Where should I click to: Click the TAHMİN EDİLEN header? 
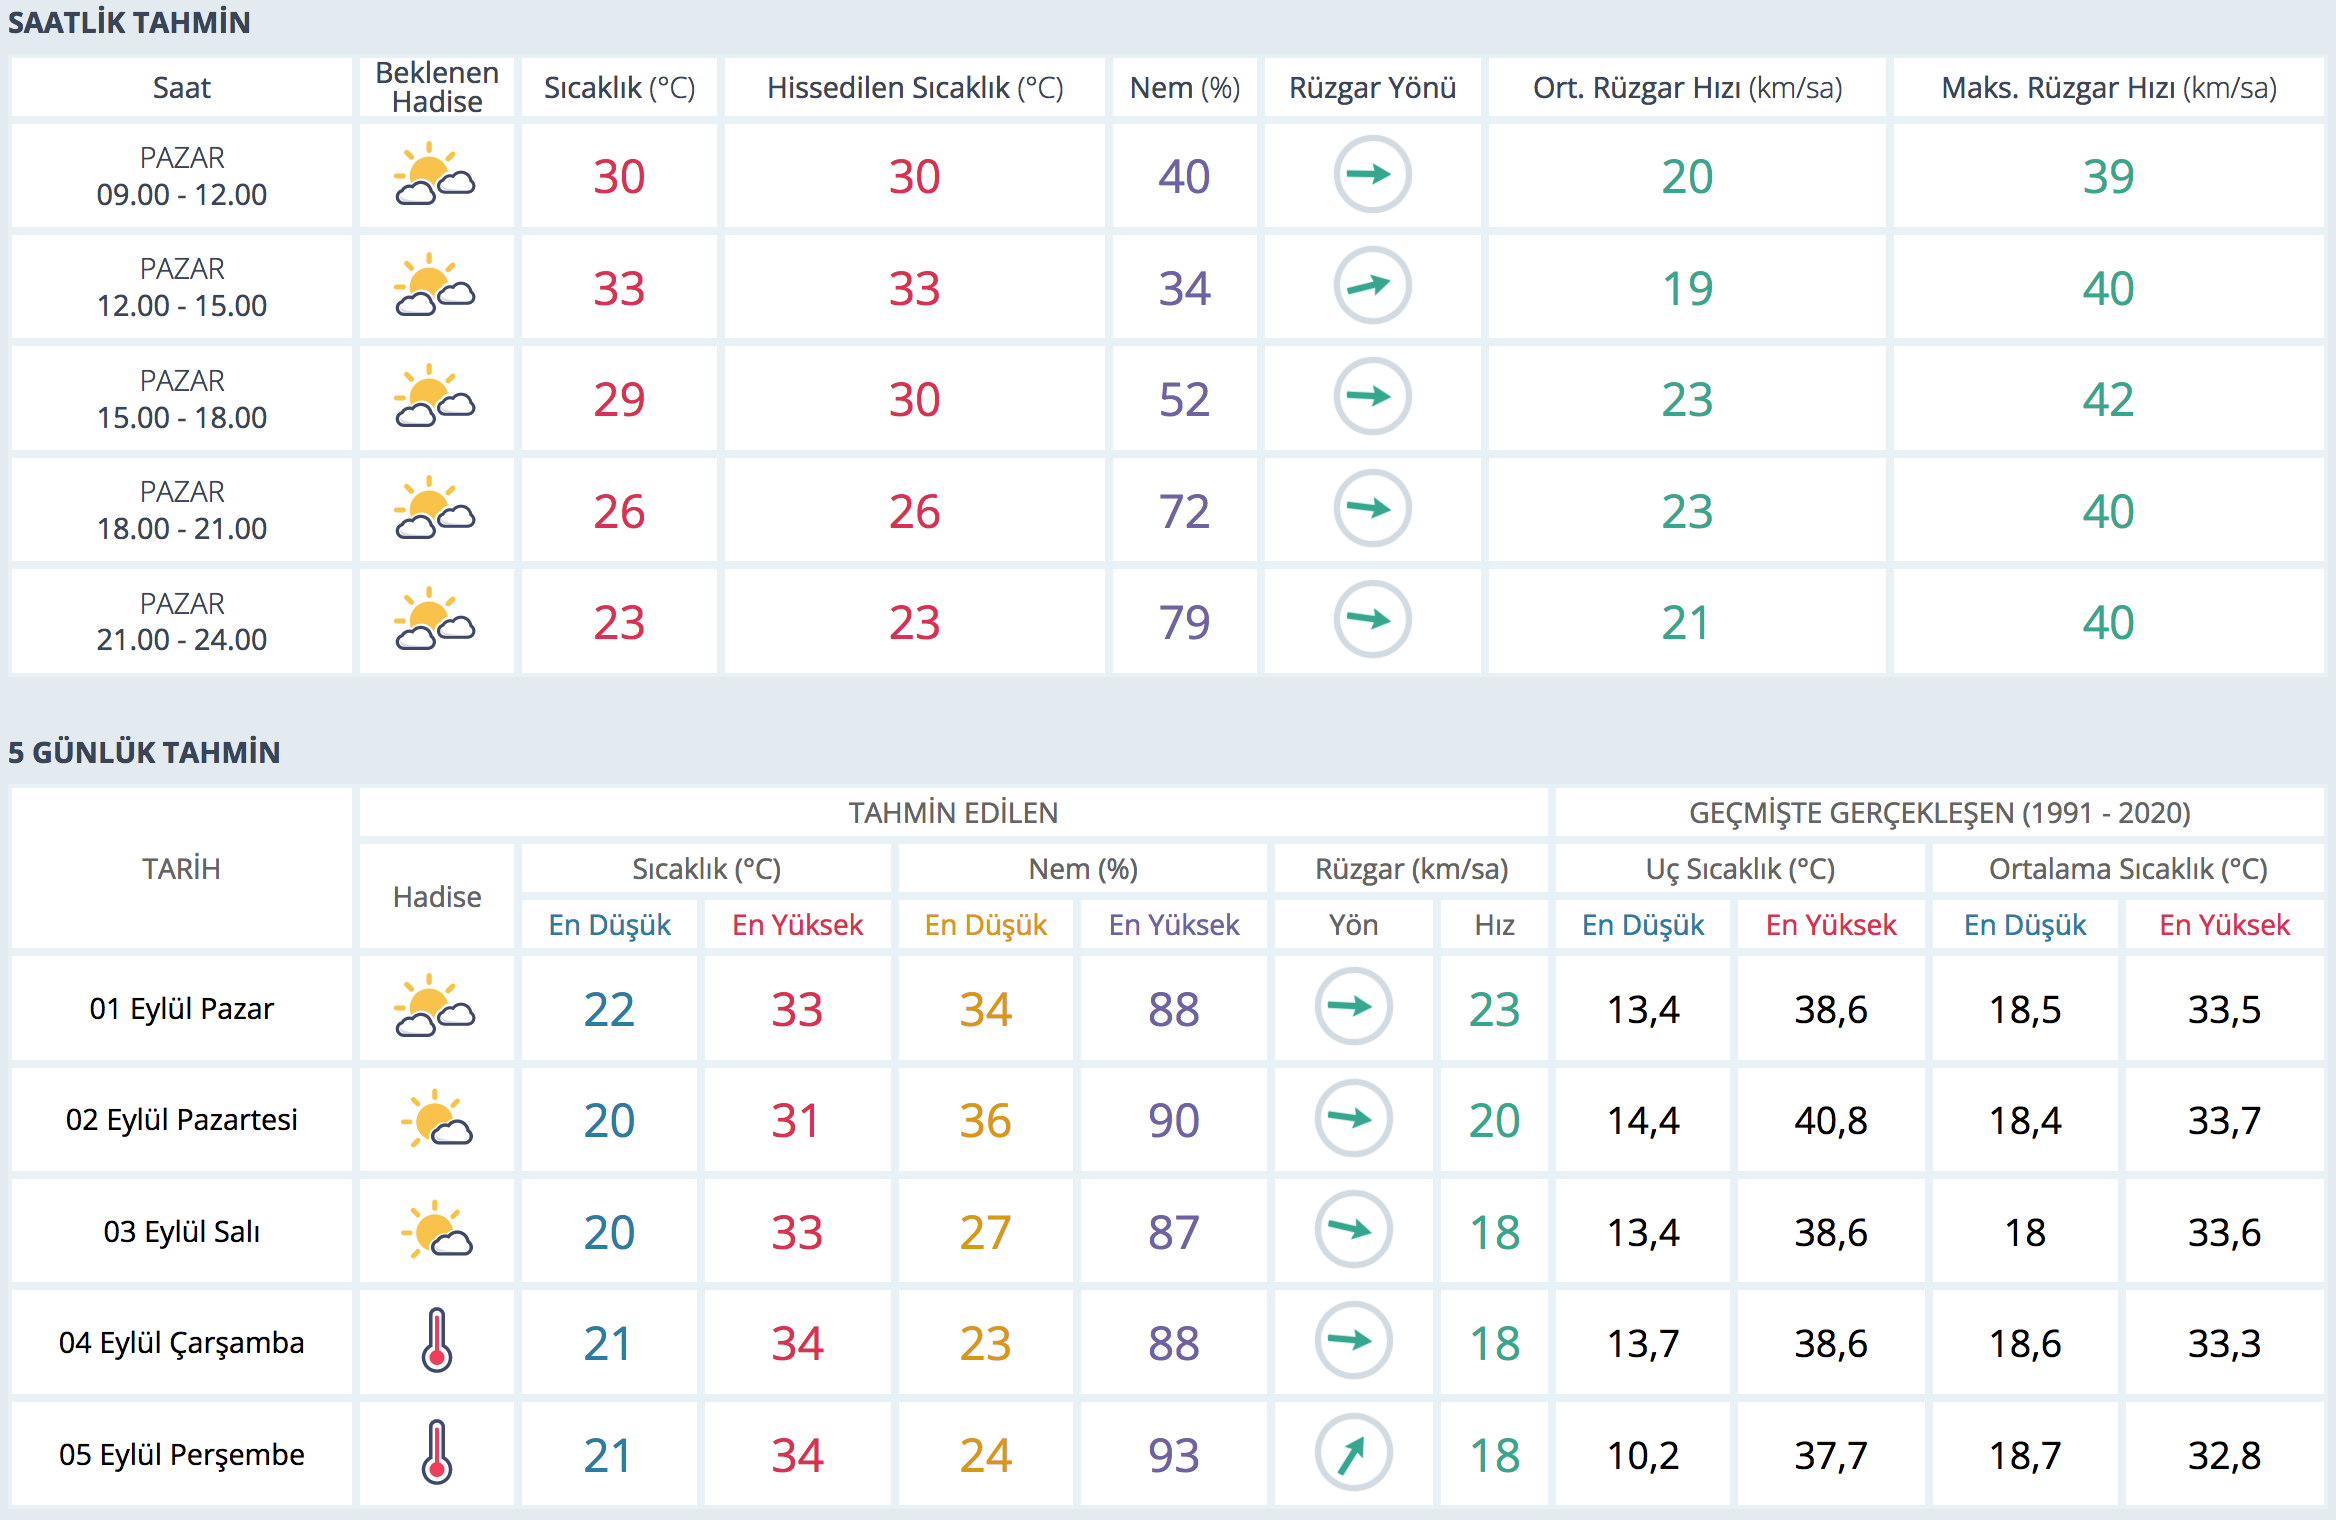[952, 812]
